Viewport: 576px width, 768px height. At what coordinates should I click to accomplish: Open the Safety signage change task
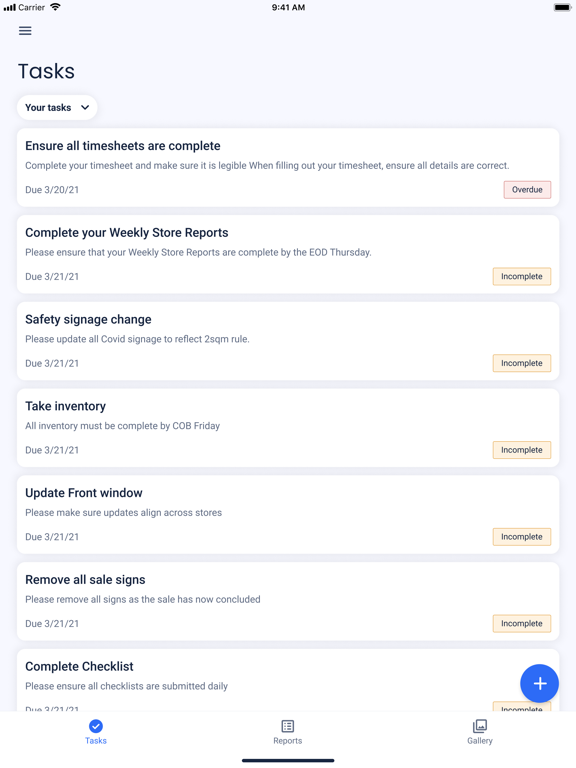tap(288, 341)
